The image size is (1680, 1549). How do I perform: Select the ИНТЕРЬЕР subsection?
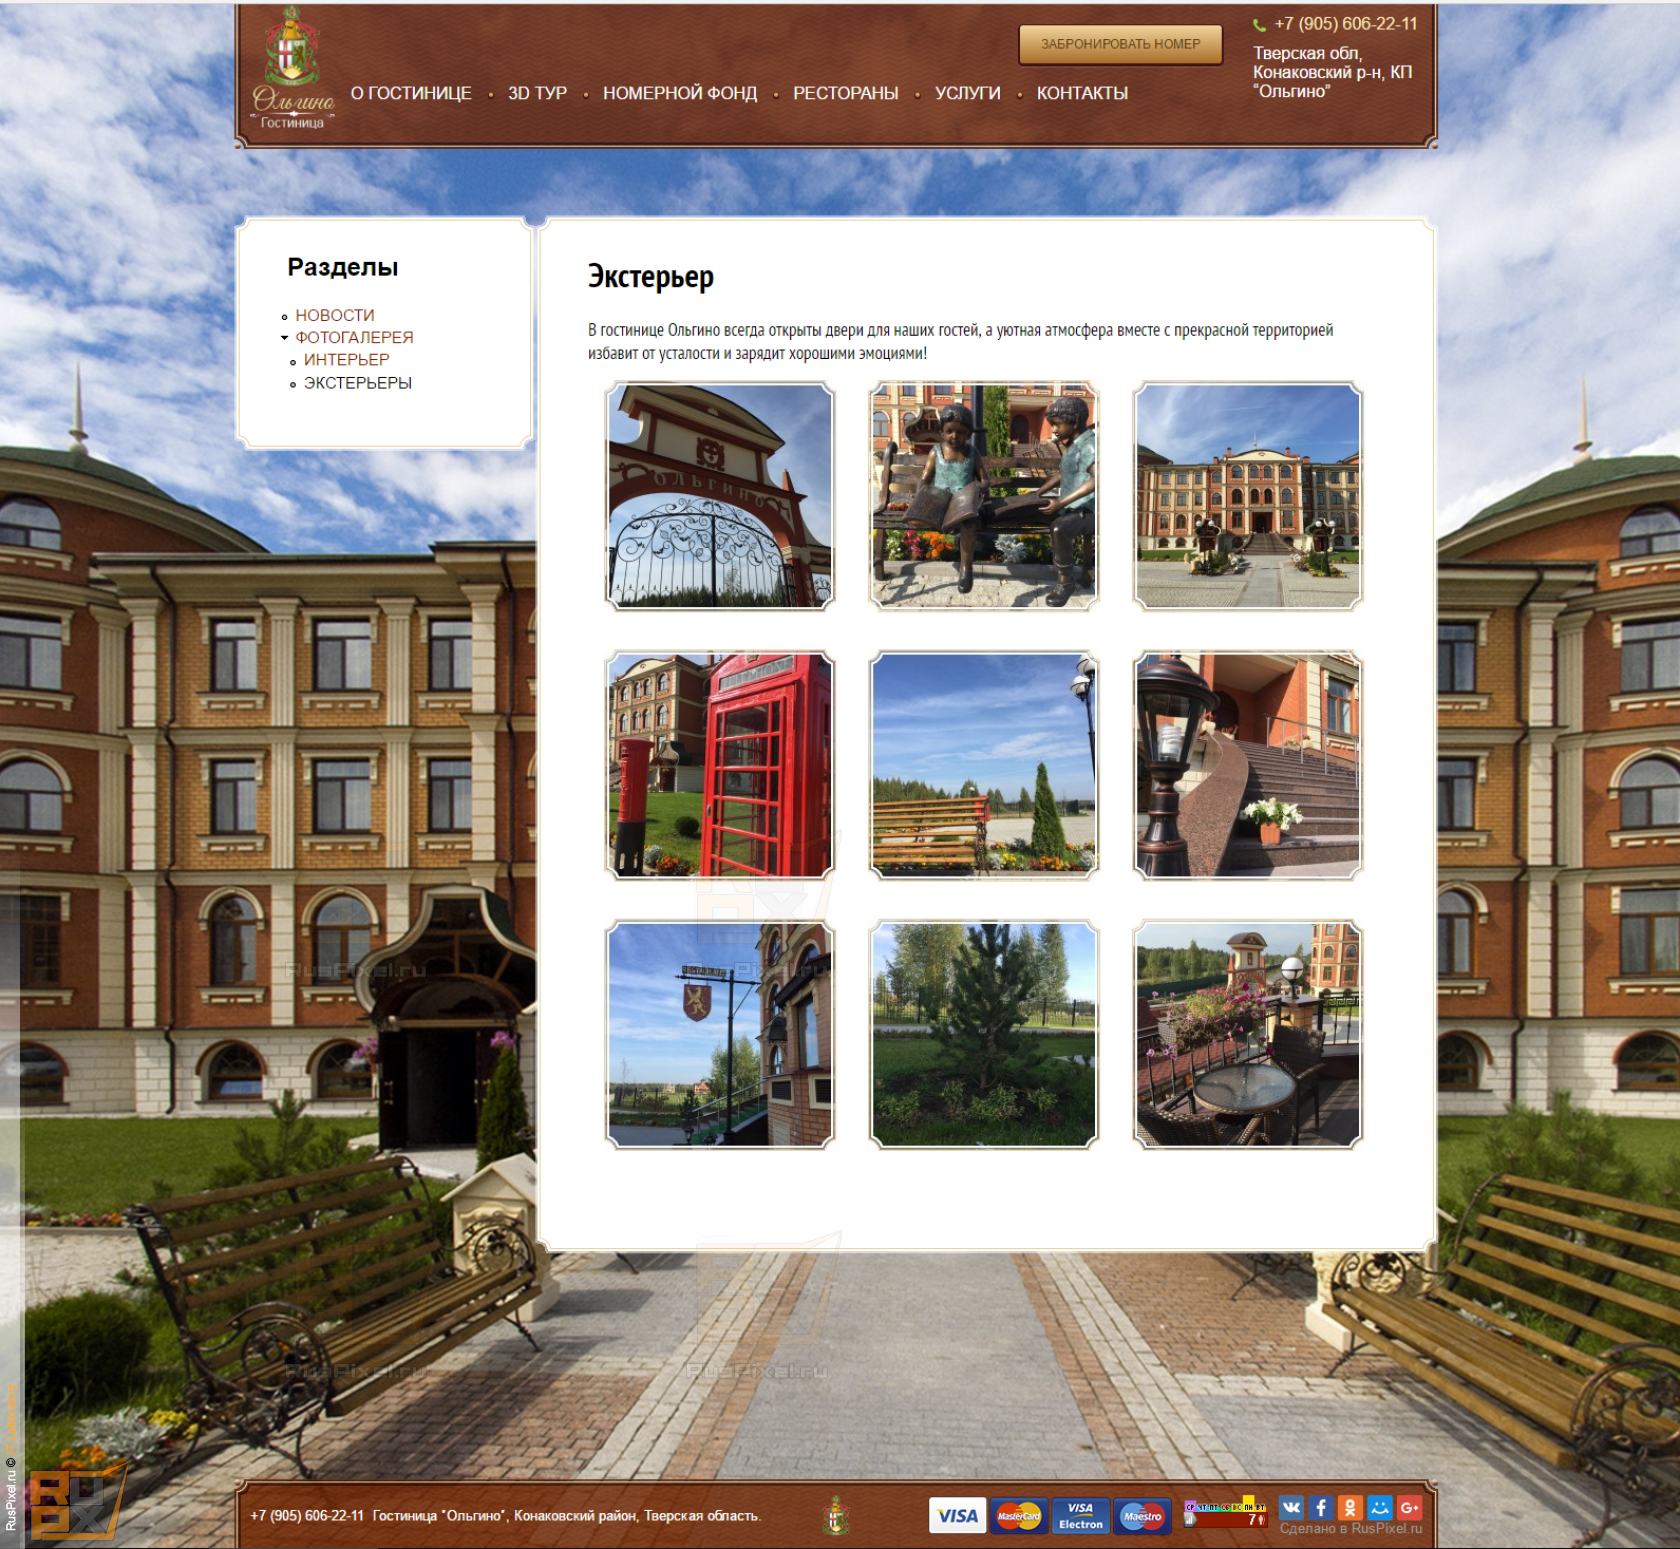(x=346, y=360)
